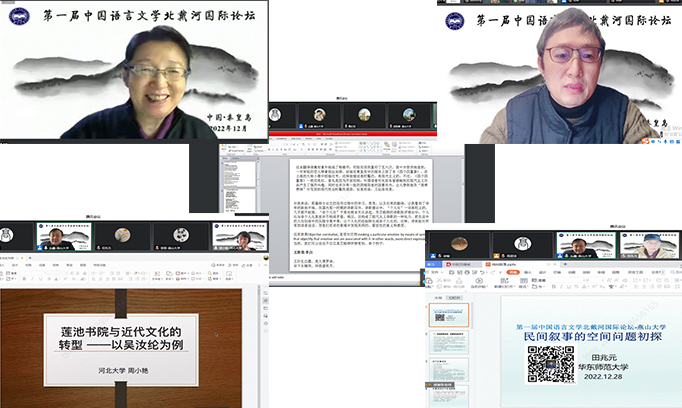Screen dimensions: 682x408
Task: Click the slideshow play icon in the bottom-right WPS toolbar
Action: click(x=479, y=281)
